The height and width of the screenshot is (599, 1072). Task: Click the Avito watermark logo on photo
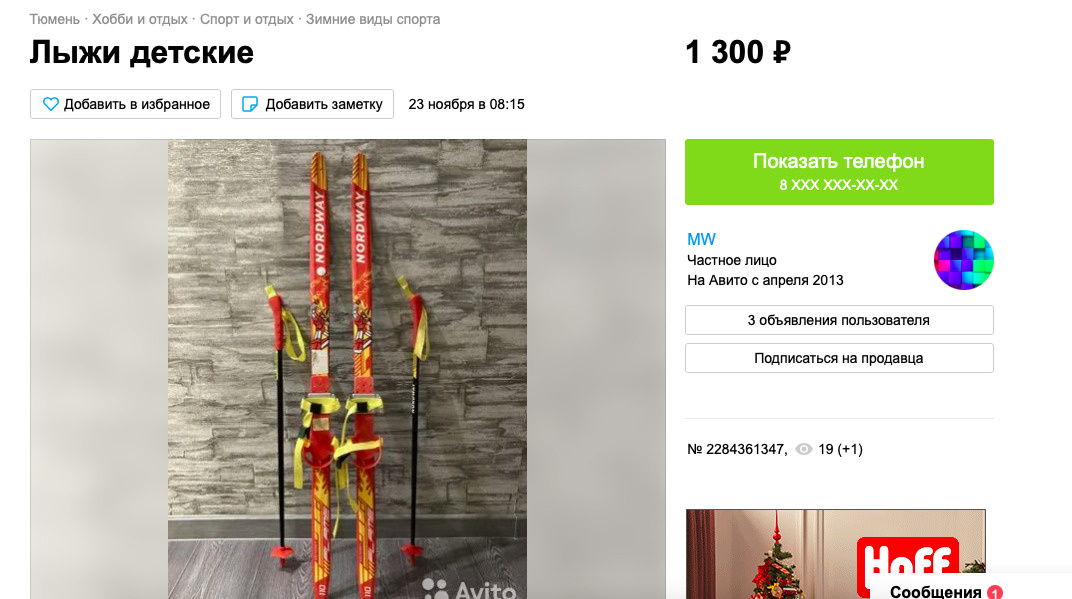(468, 588)
